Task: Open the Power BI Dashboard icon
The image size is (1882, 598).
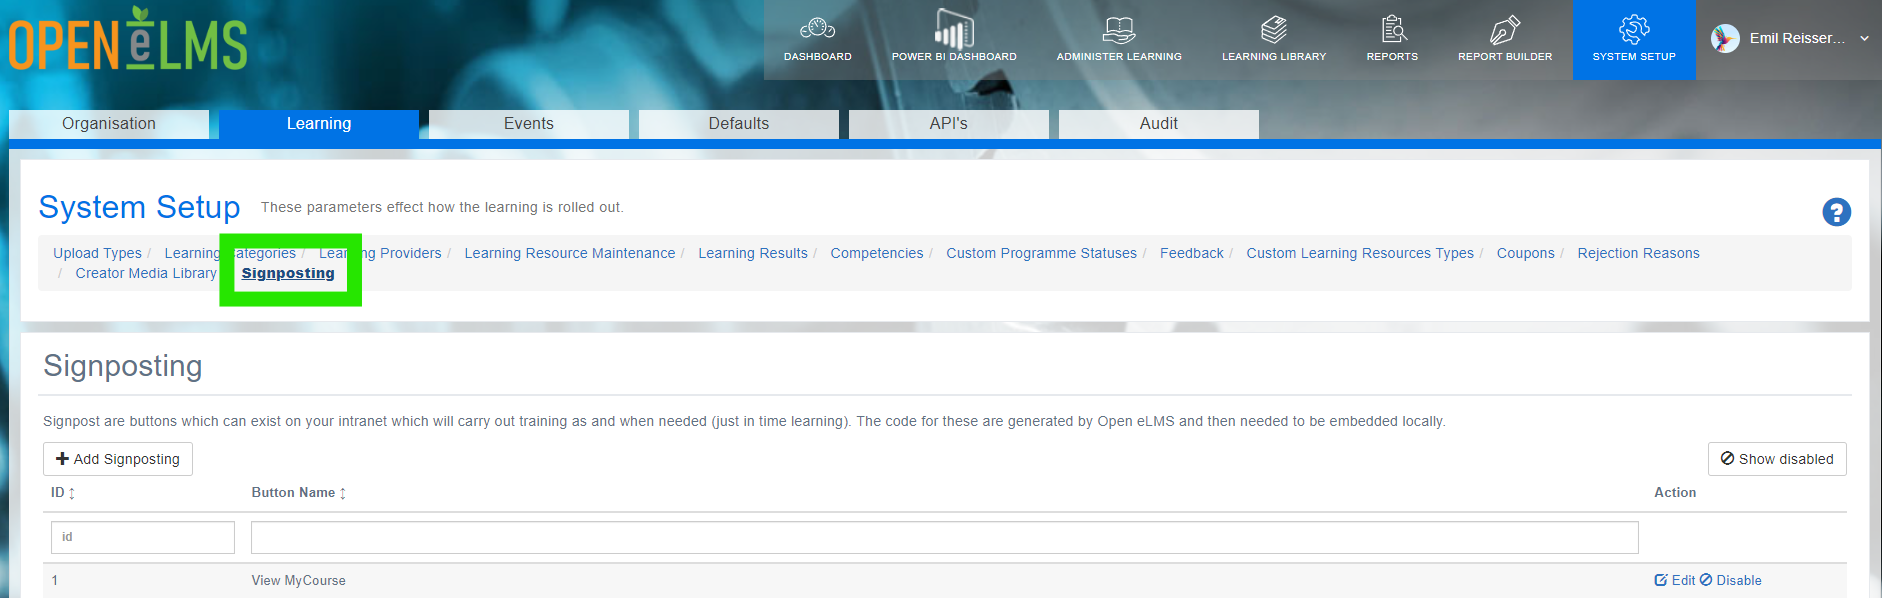Action: pyautogui.click(x=954, y=28)
